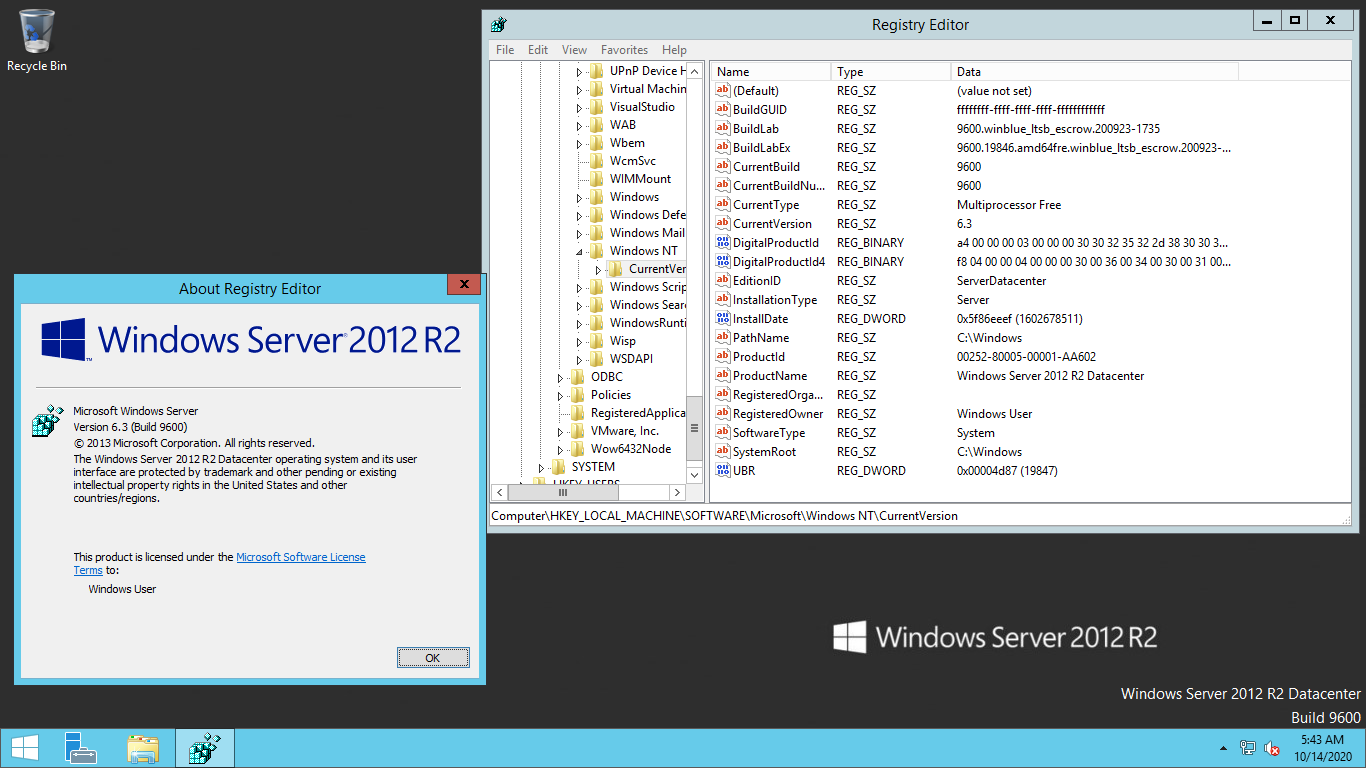Viewport: 1366px width, 768px height.
Task: Select the UBR DWORD value icon
Action: (723, 470)
